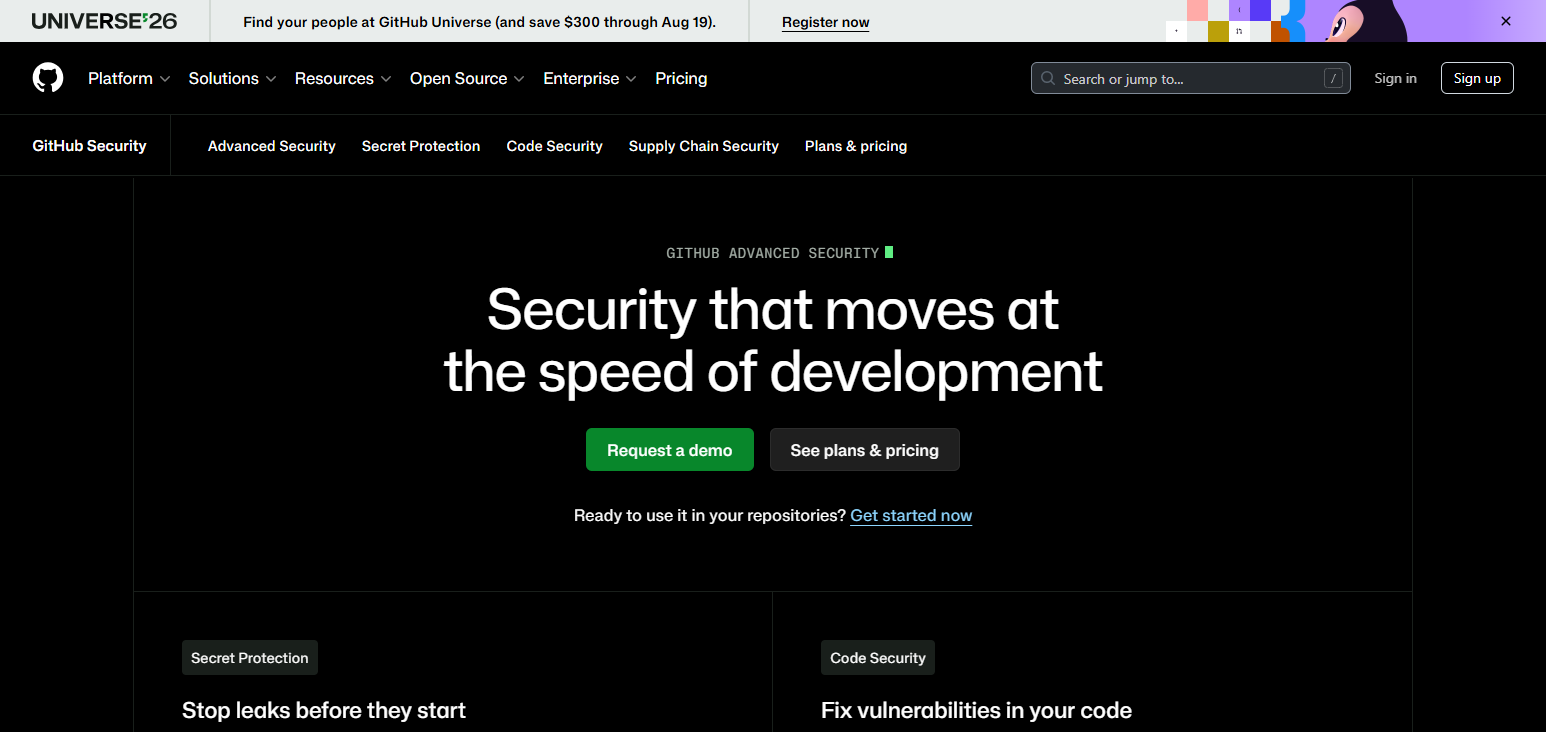Click See plans & pricing button
Screen dimensions: 1546x732
pyautogui.click(x=864, y=450)
